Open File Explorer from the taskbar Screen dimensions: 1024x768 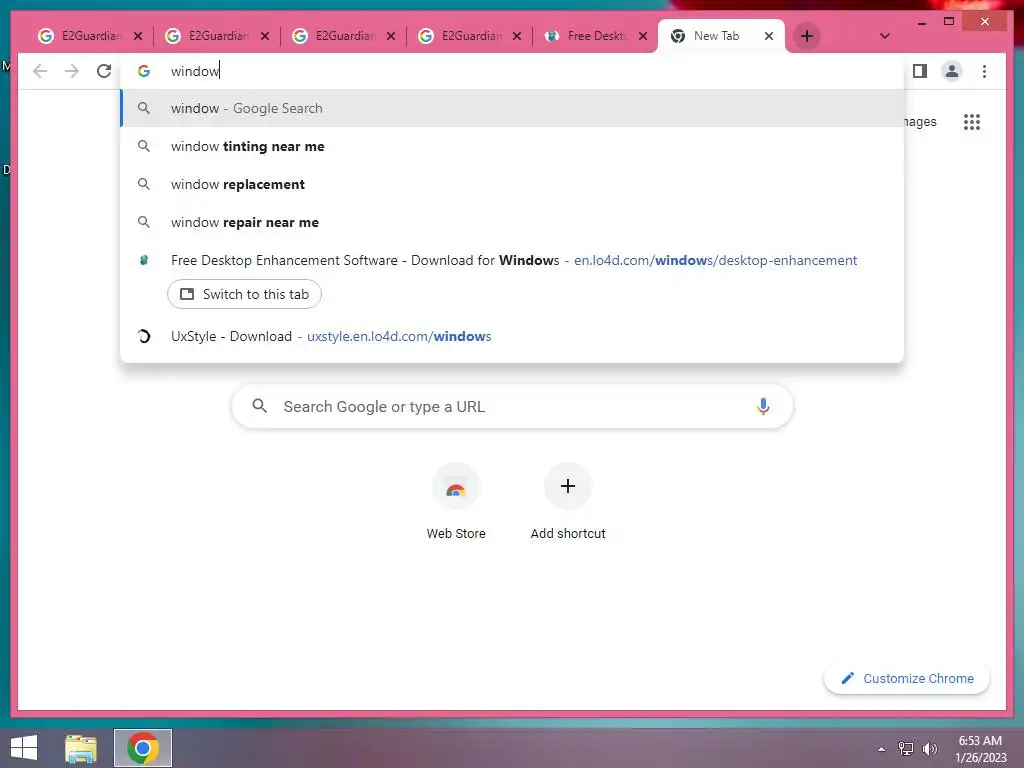click(x=81, y=748)
